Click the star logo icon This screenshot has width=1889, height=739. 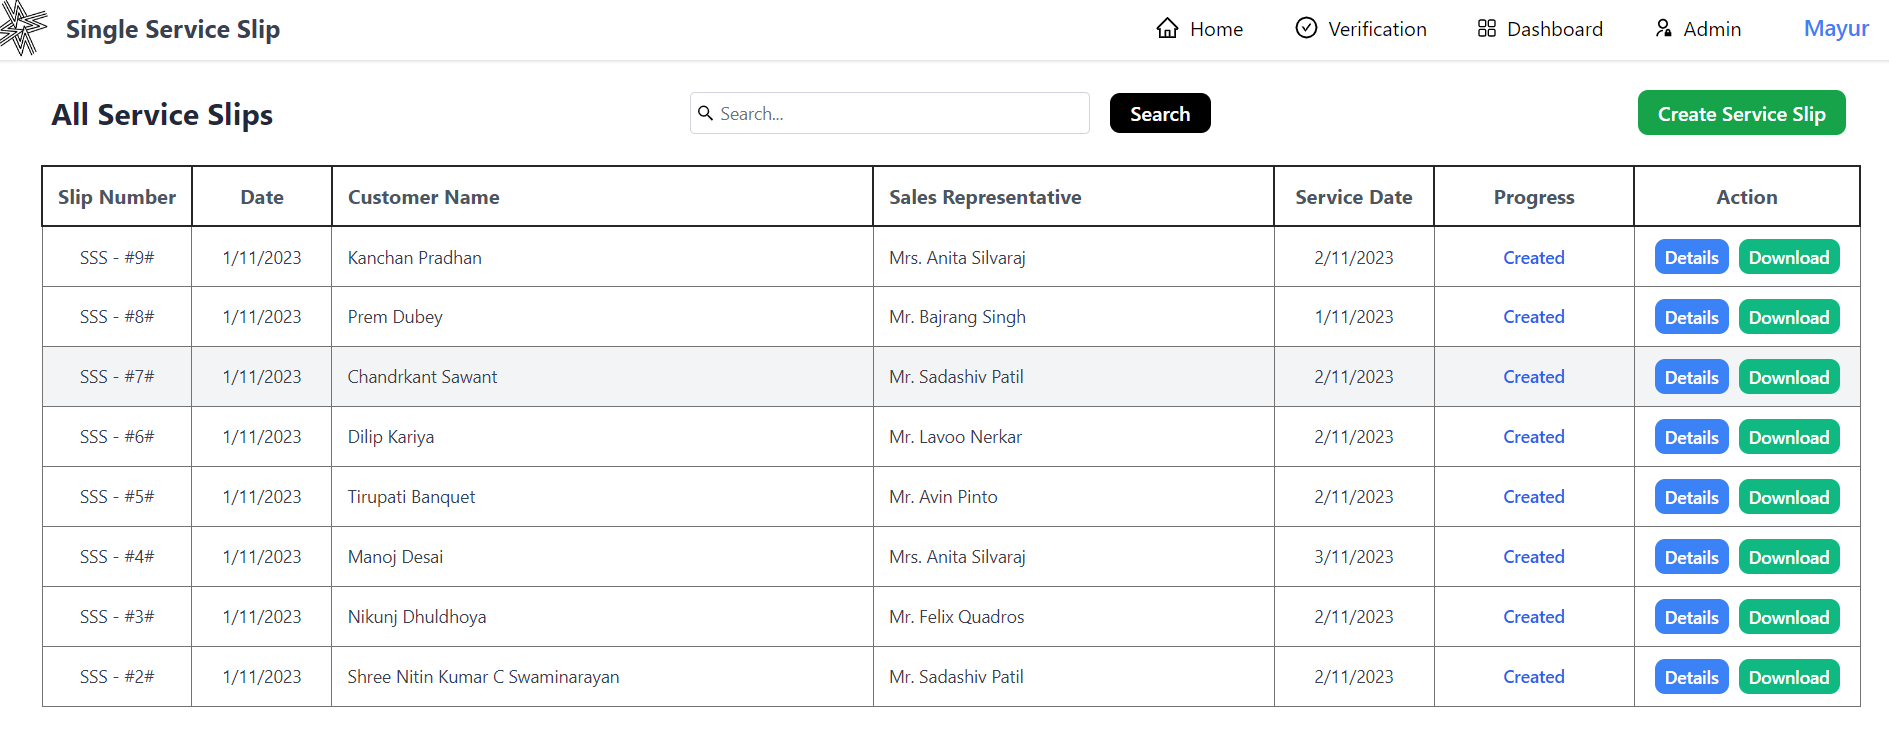[x=23, y=27]
